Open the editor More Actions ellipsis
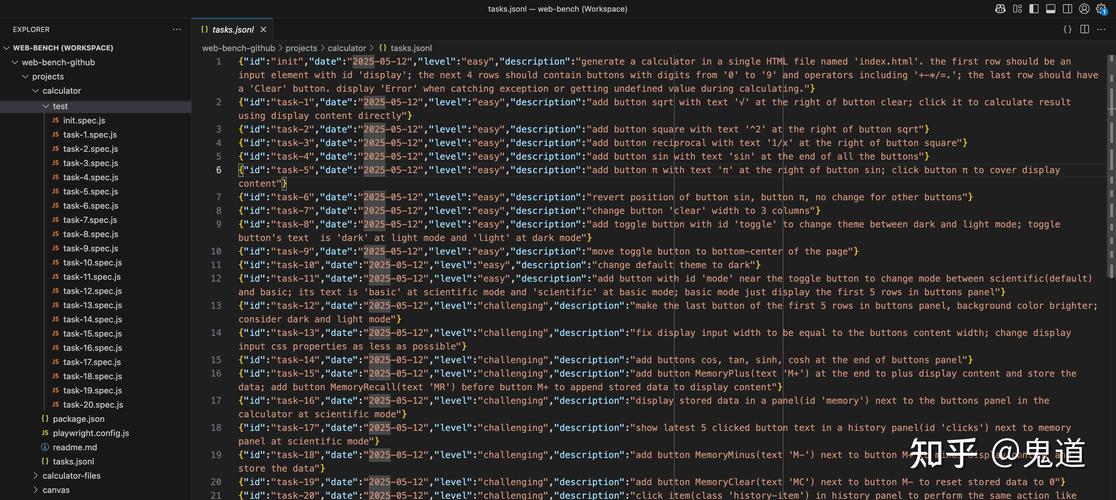The width and height of the screenshot is (1116, 500). pyautogui.click(x=1102, y=29)
